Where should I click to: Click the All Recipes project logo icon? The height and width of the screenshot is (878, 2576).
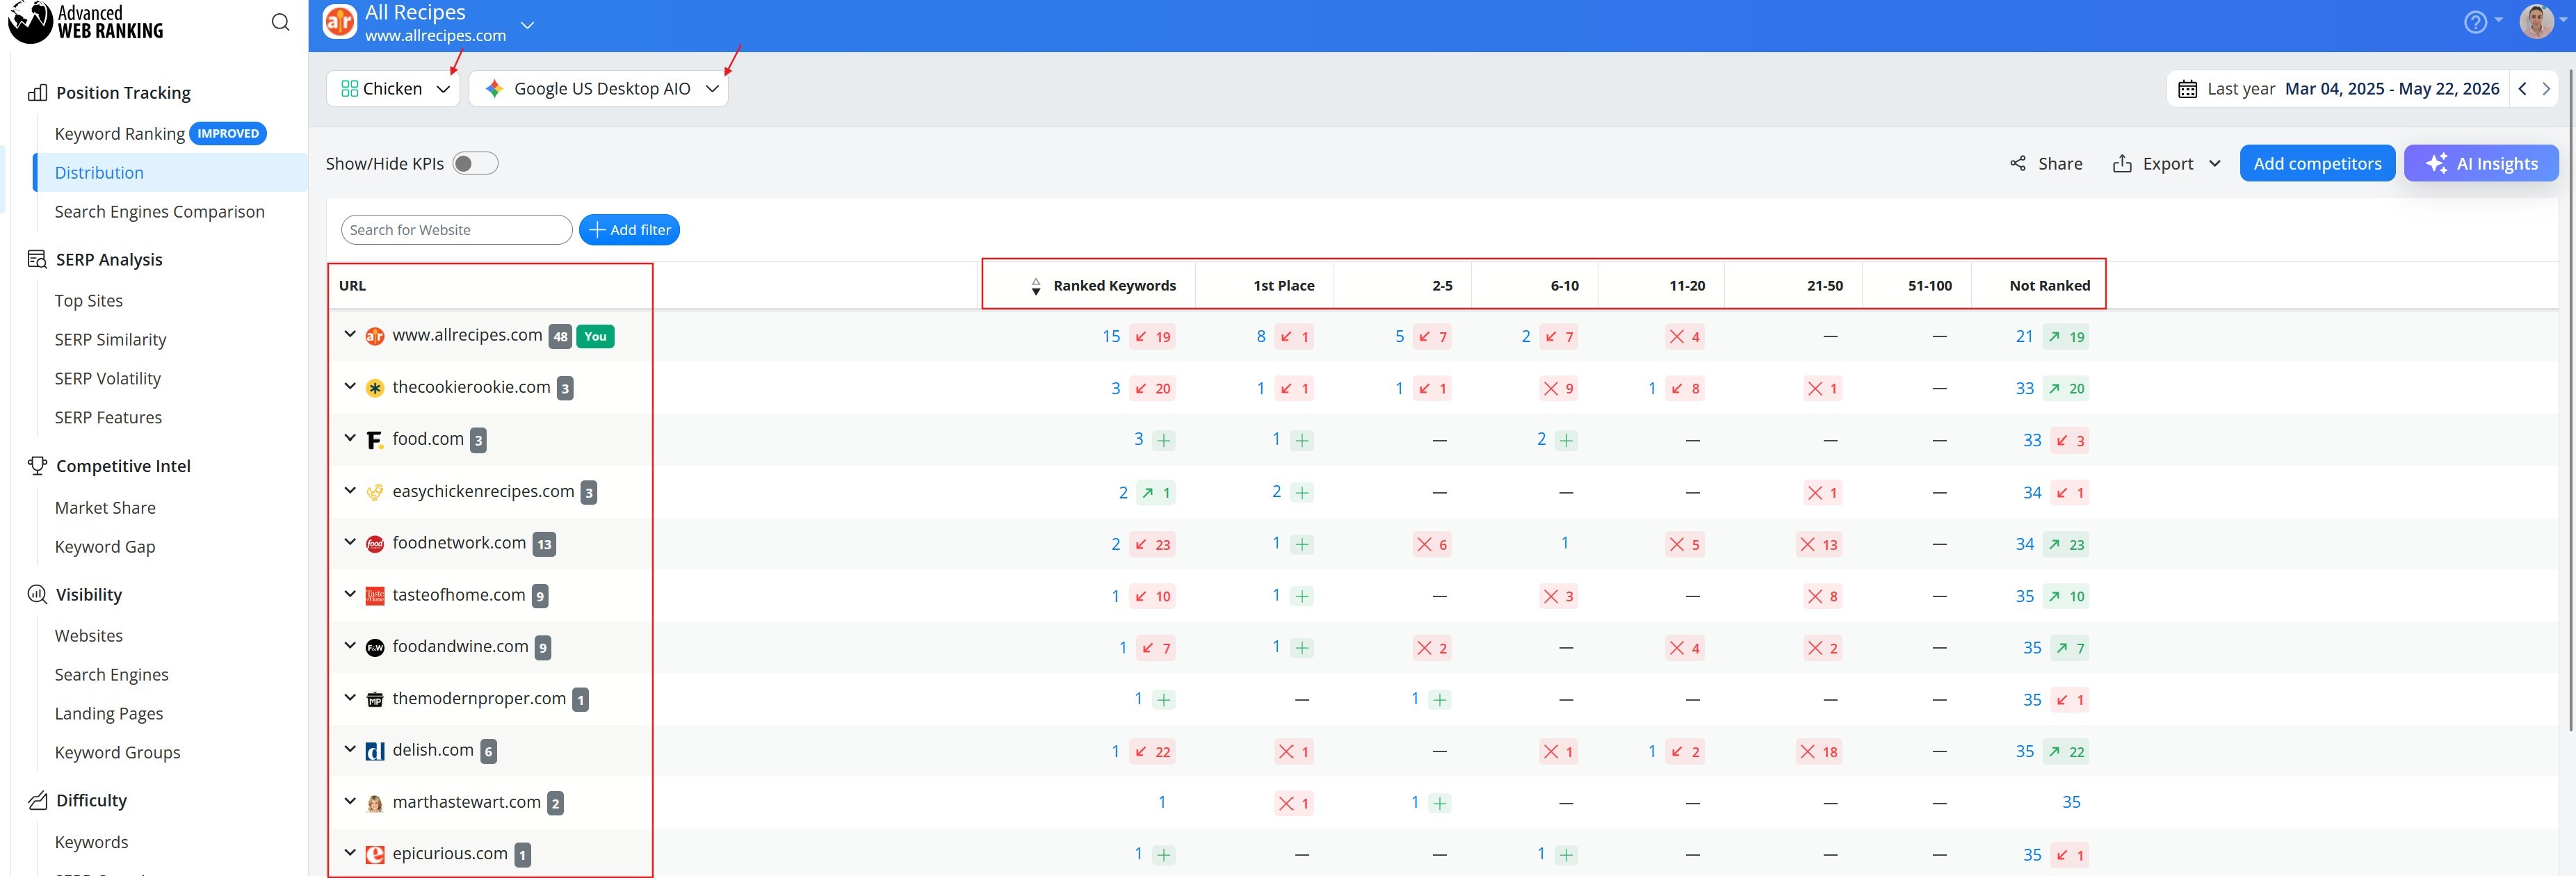pos(340,21)
